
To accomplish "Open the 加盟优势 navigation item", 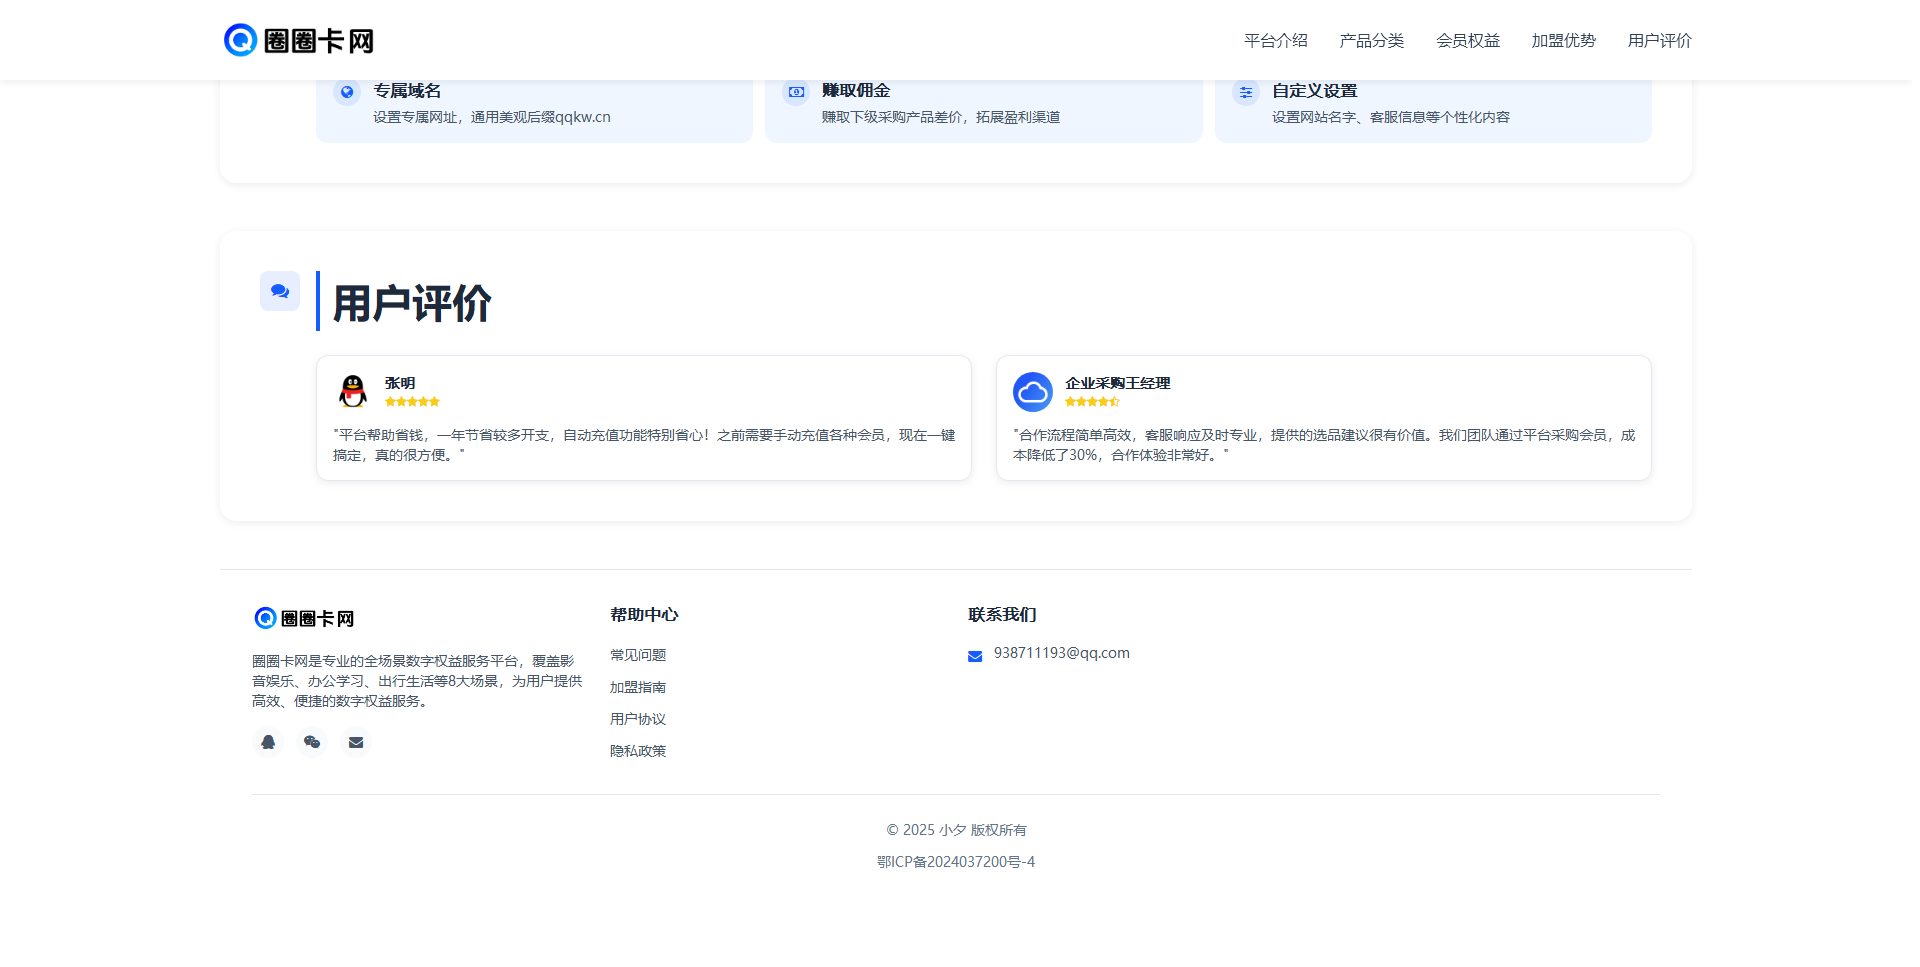I will [x=1563, y=41].
